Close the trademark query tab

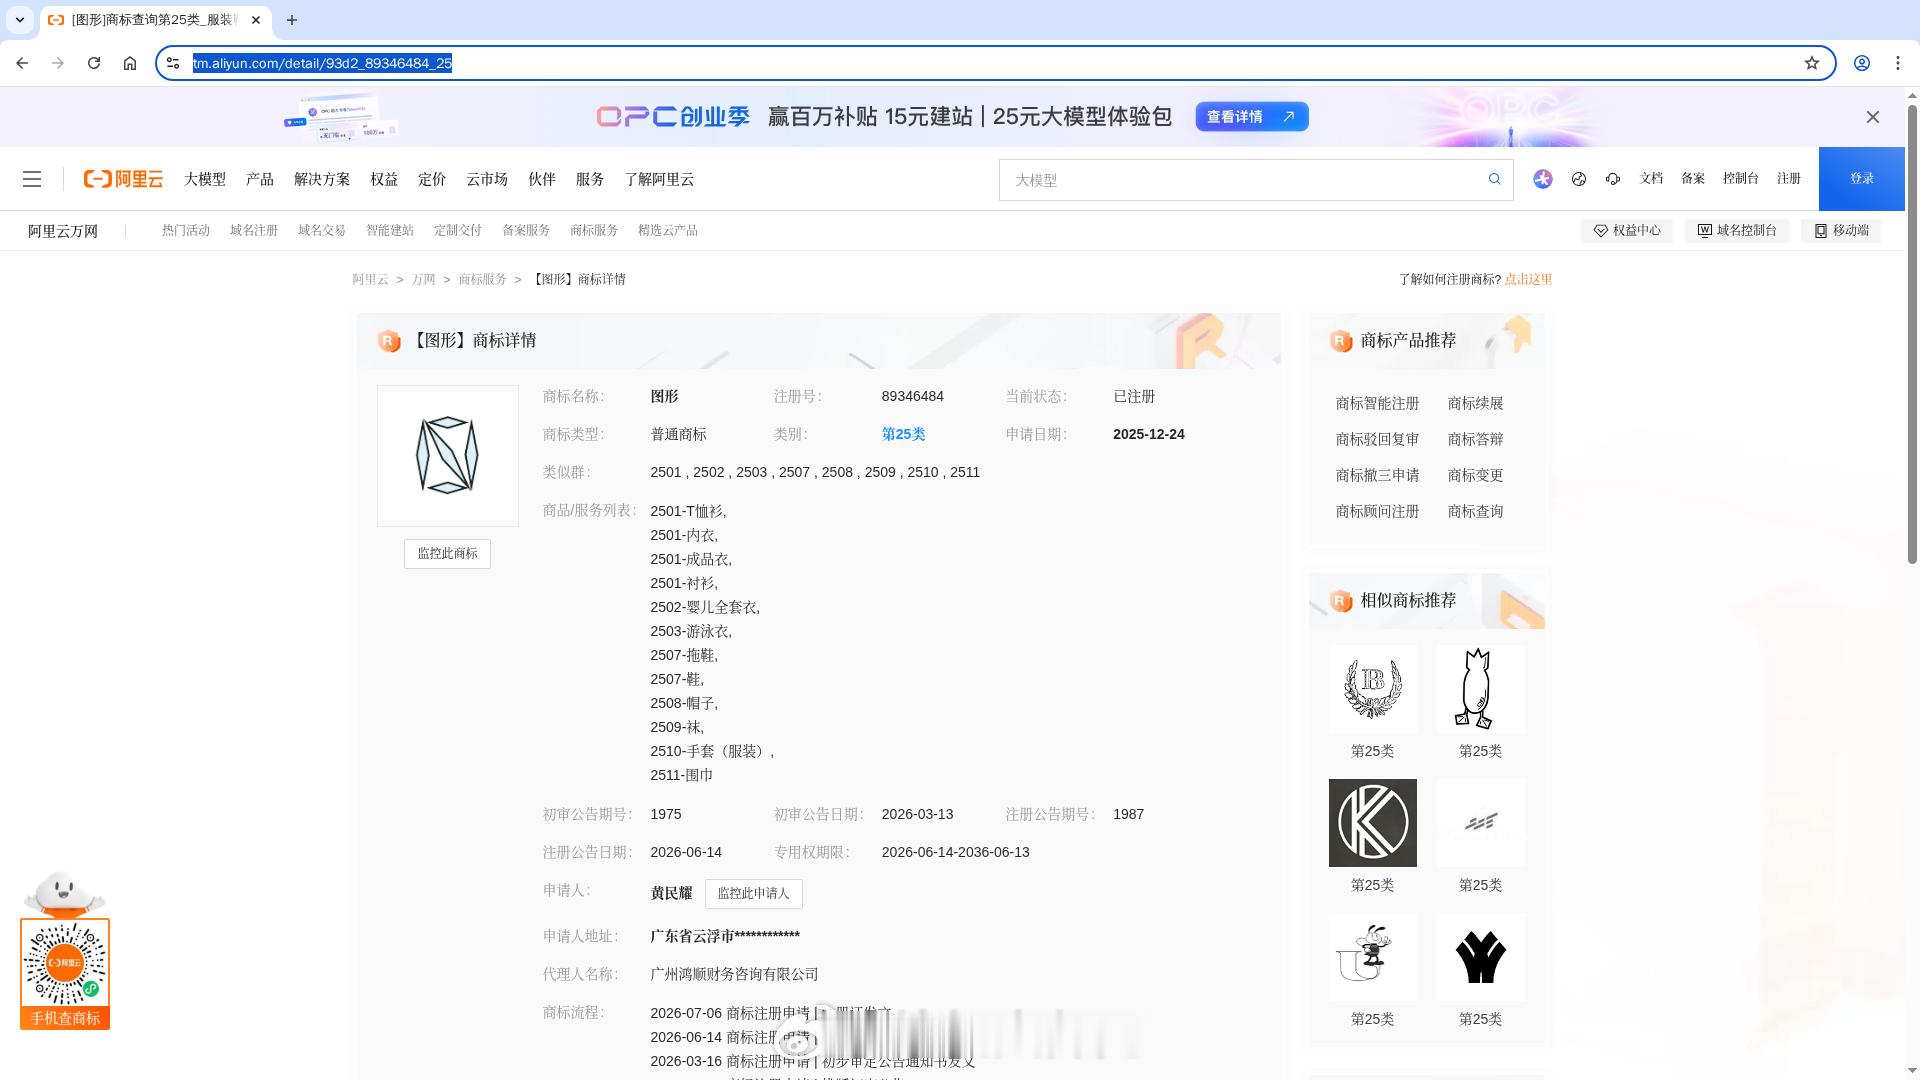(x=256, y=20)
